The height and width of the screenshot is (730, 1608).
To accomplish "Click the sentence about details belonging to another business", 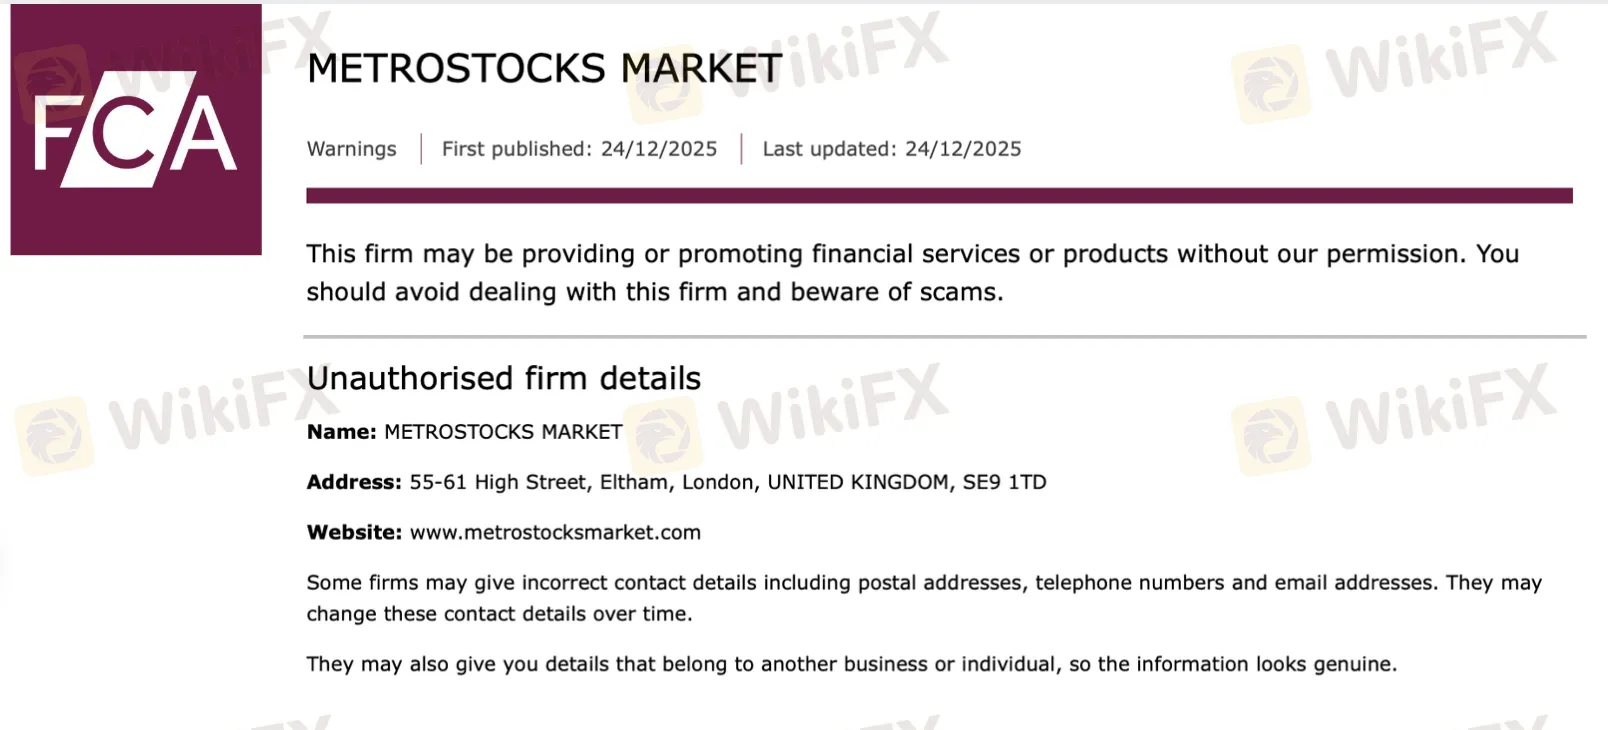I will pyautogui.click(x=851, y=664).
